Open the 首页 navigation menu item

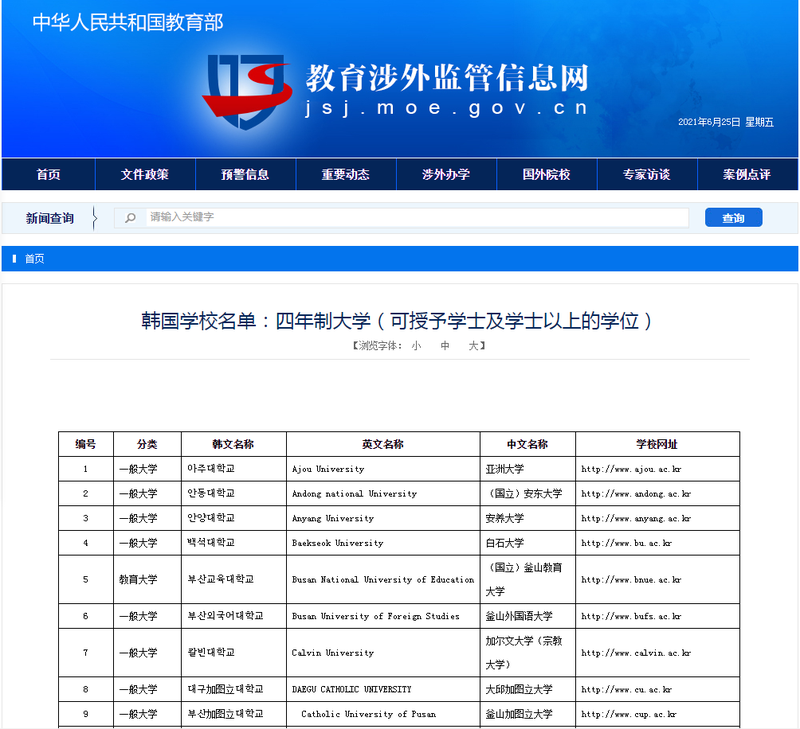[48, 174]
